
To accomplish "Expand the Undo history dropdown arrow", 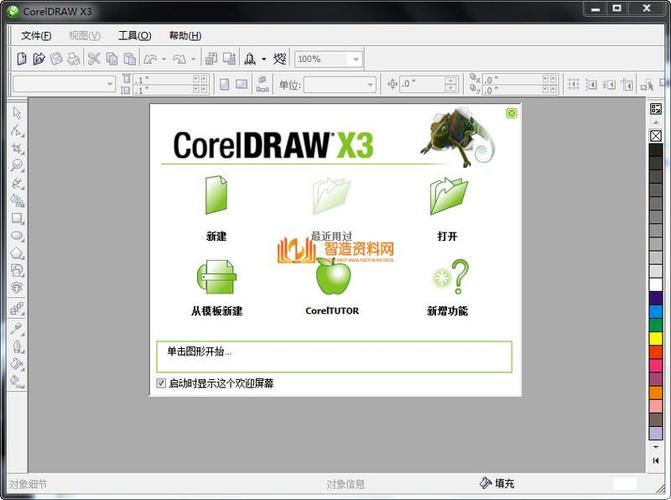I will click(x=164, y=59).
